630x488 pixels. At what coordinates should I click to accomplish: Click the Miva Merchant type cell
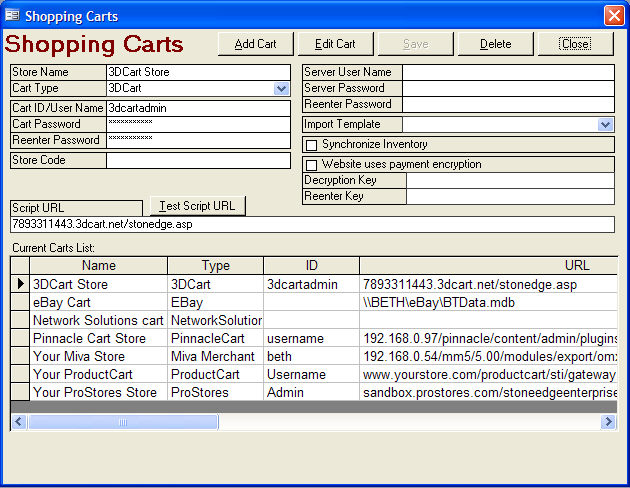215,357
